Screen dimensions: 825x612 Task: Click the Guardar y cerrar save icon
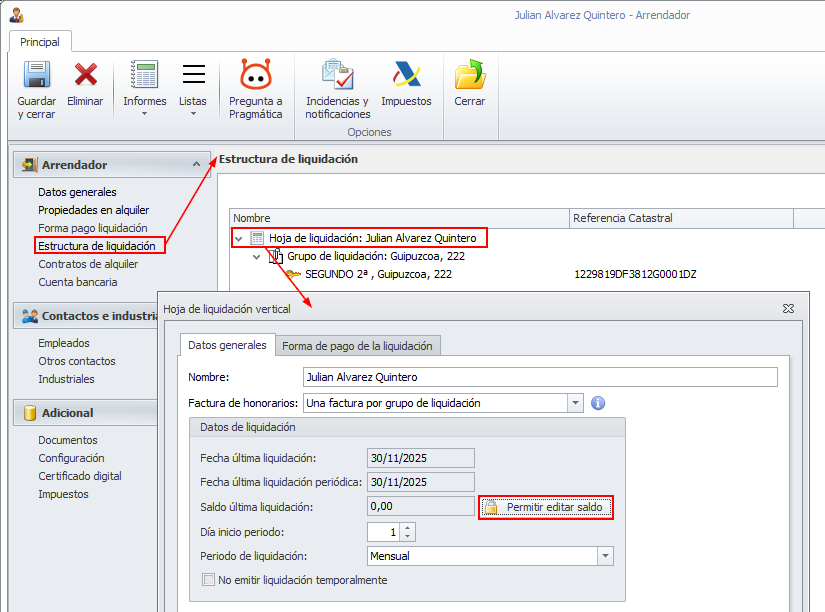(x=37, y=75)
